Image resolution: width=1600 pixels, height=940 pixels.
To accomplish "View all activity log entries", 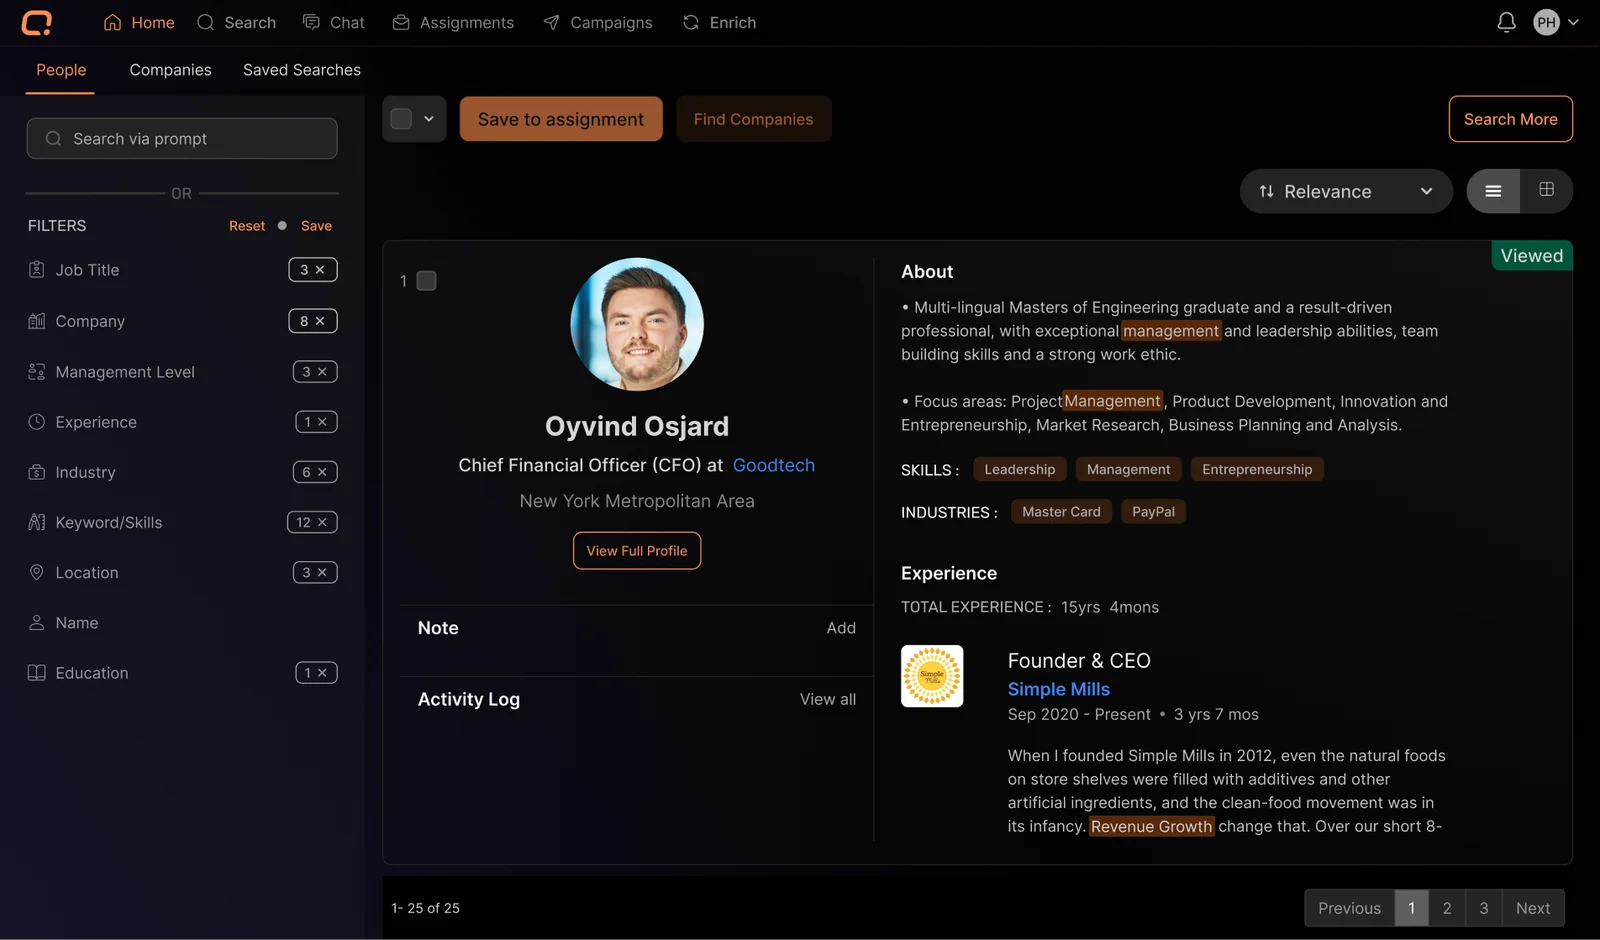I will pyautogui.click(x=828, y=699).
